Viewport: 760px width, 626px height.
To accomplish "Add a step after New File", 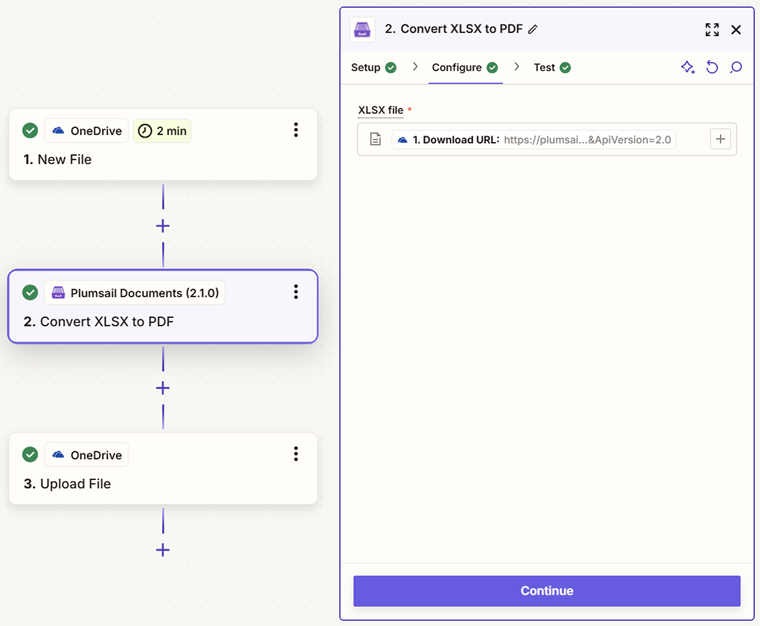I will 163,226.
